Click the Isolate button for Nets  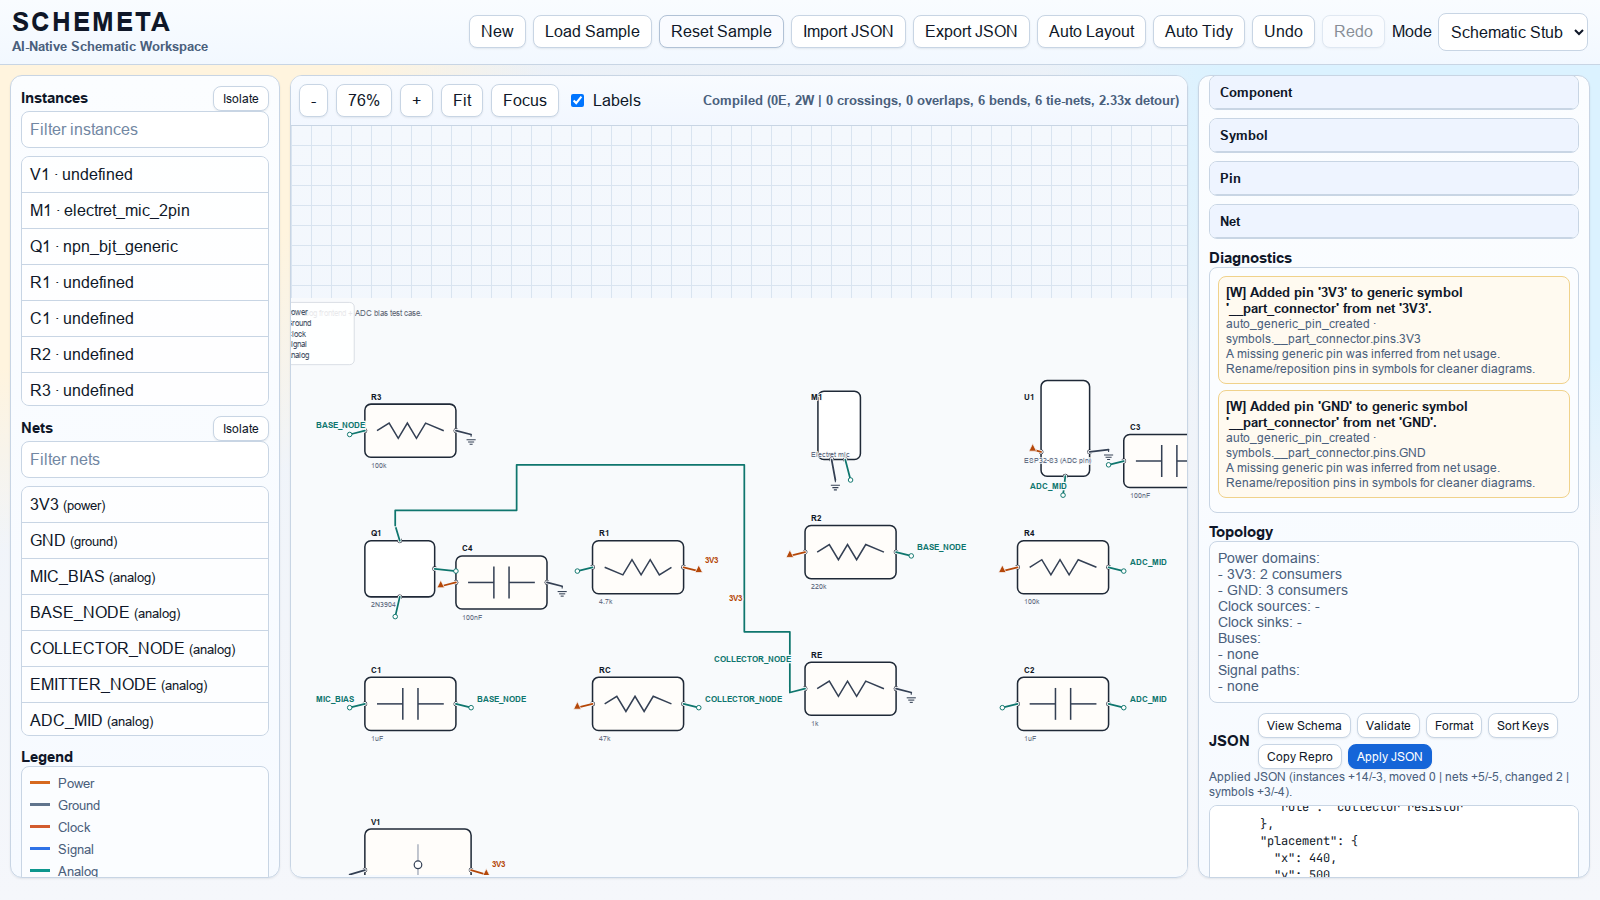[240, 429]
